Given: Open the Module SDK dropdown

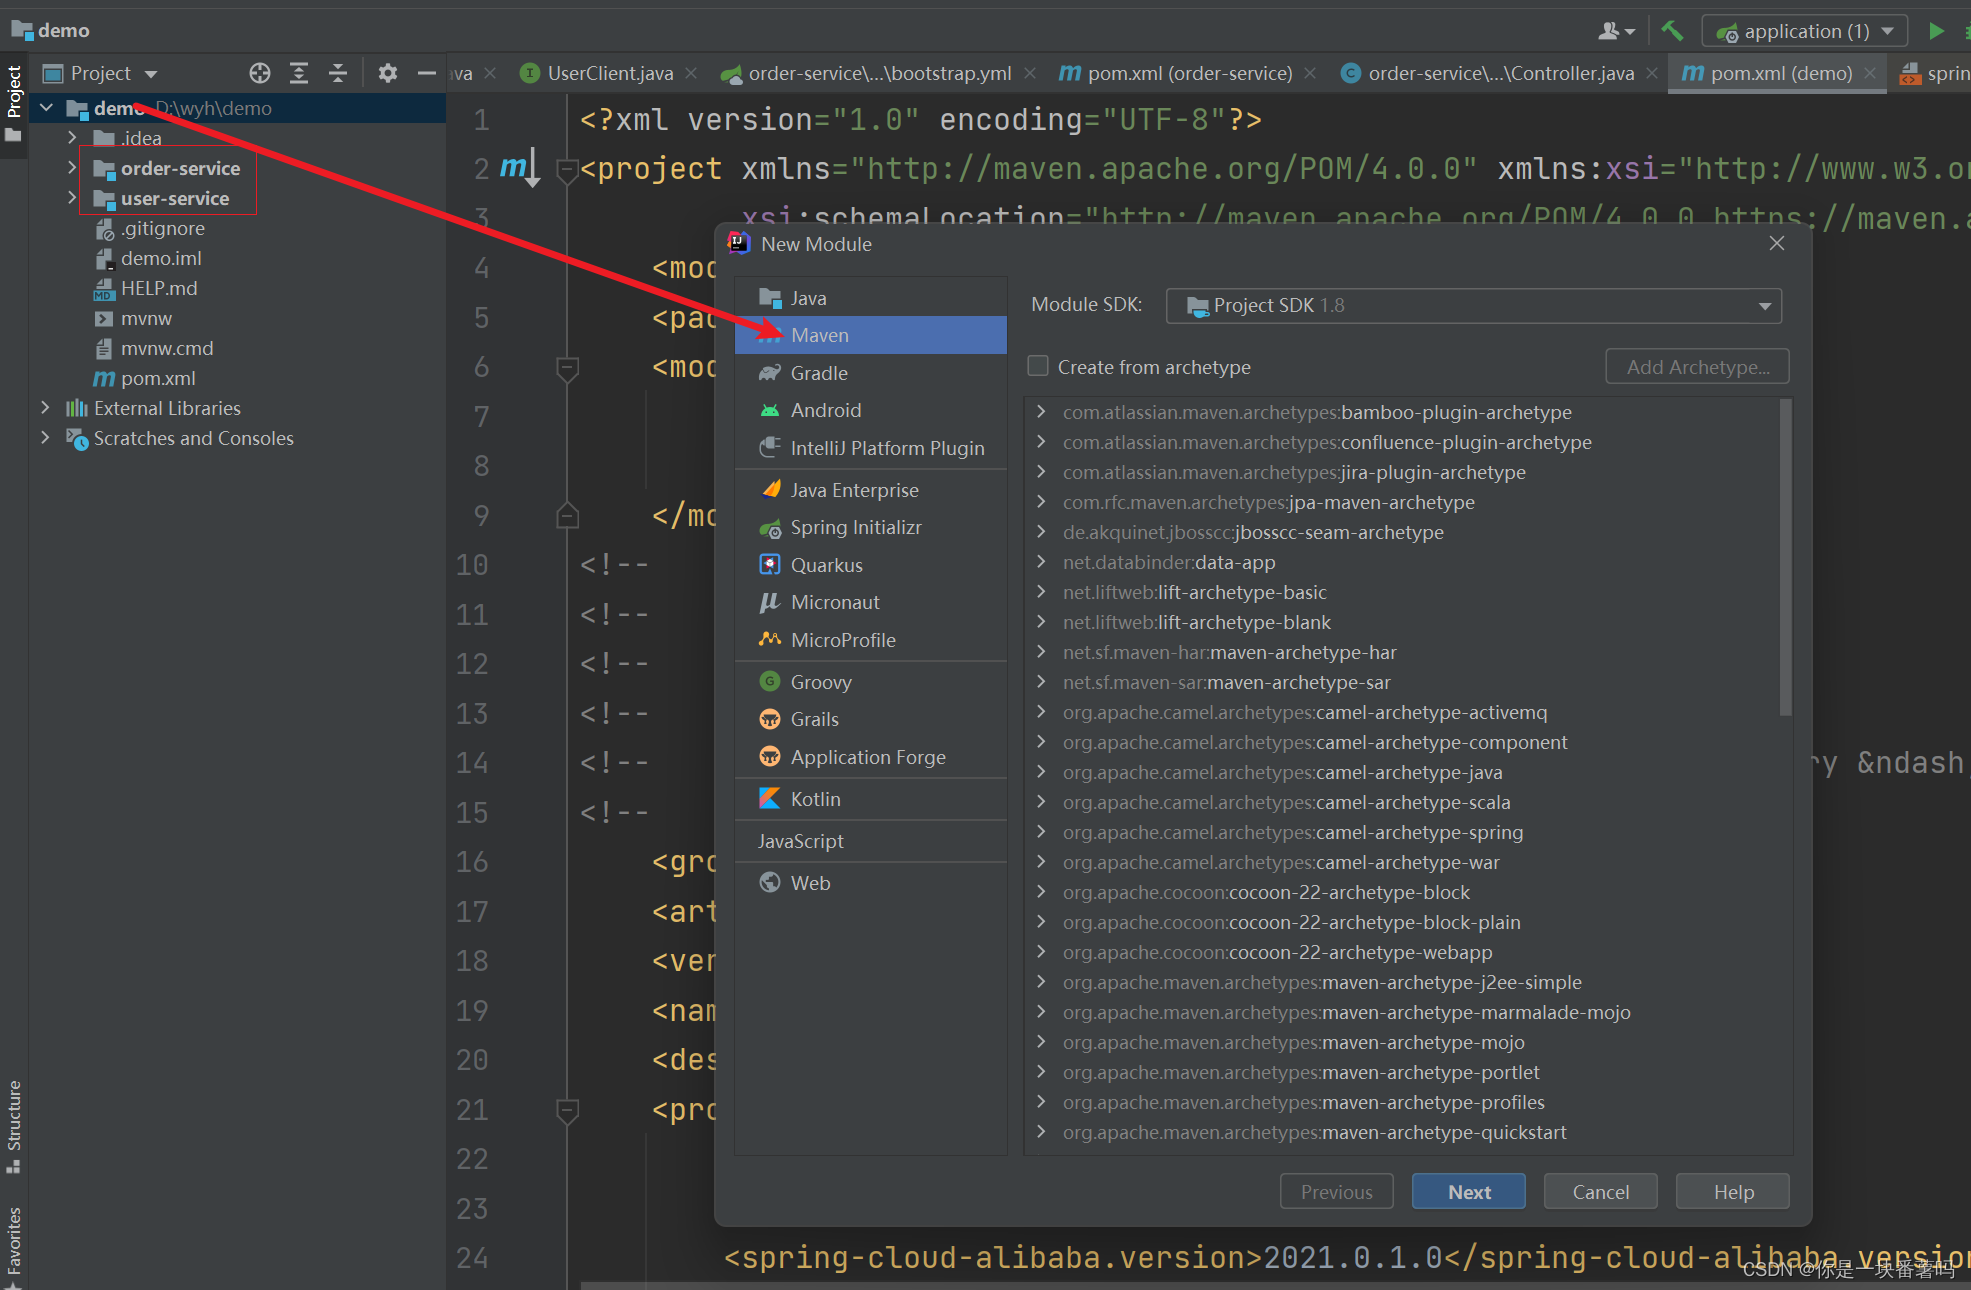Looking at the screenshot, I should (x=1473, y=306).
